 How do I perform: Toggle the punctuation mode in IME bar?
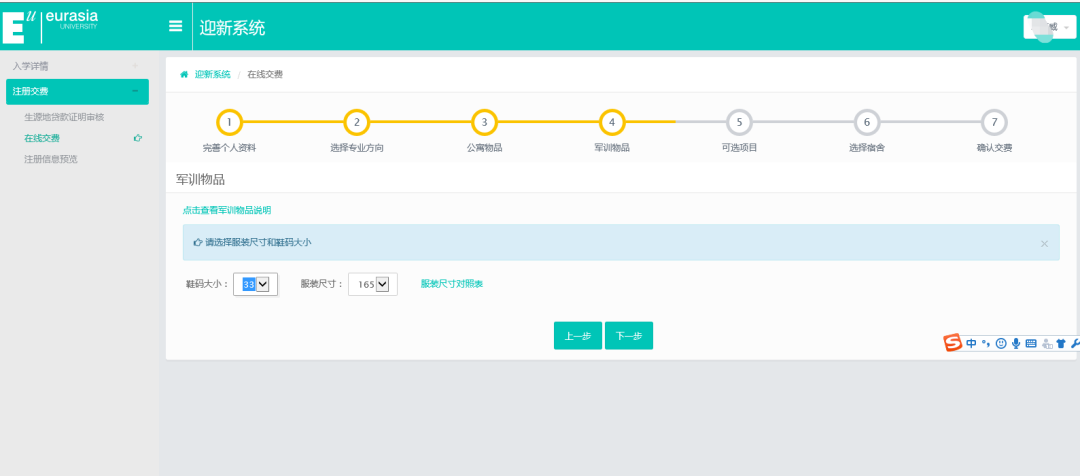pyautogui.click(x=986, y=343)
